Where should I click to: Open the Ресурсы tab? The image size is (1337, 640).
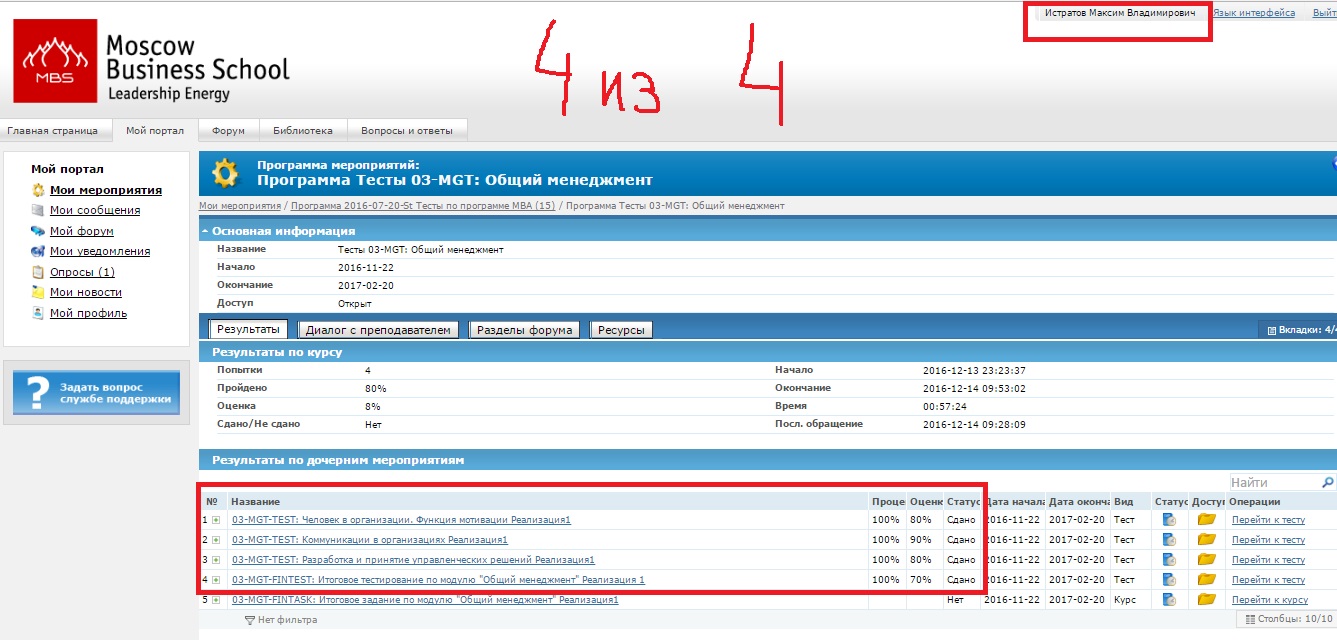tap(621, 330)
